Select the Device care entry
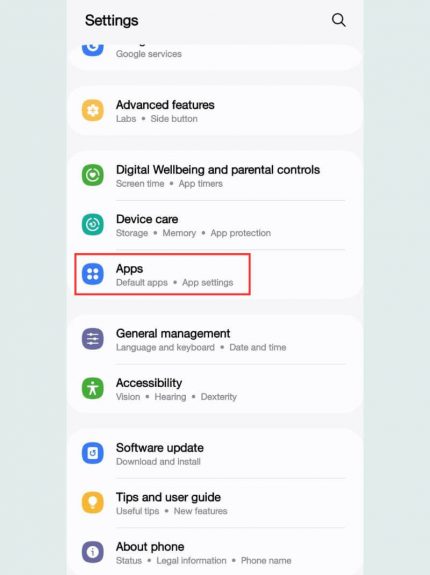Image resolution: width=430 pixels, height=575 pixels. [x=215, y=225]
